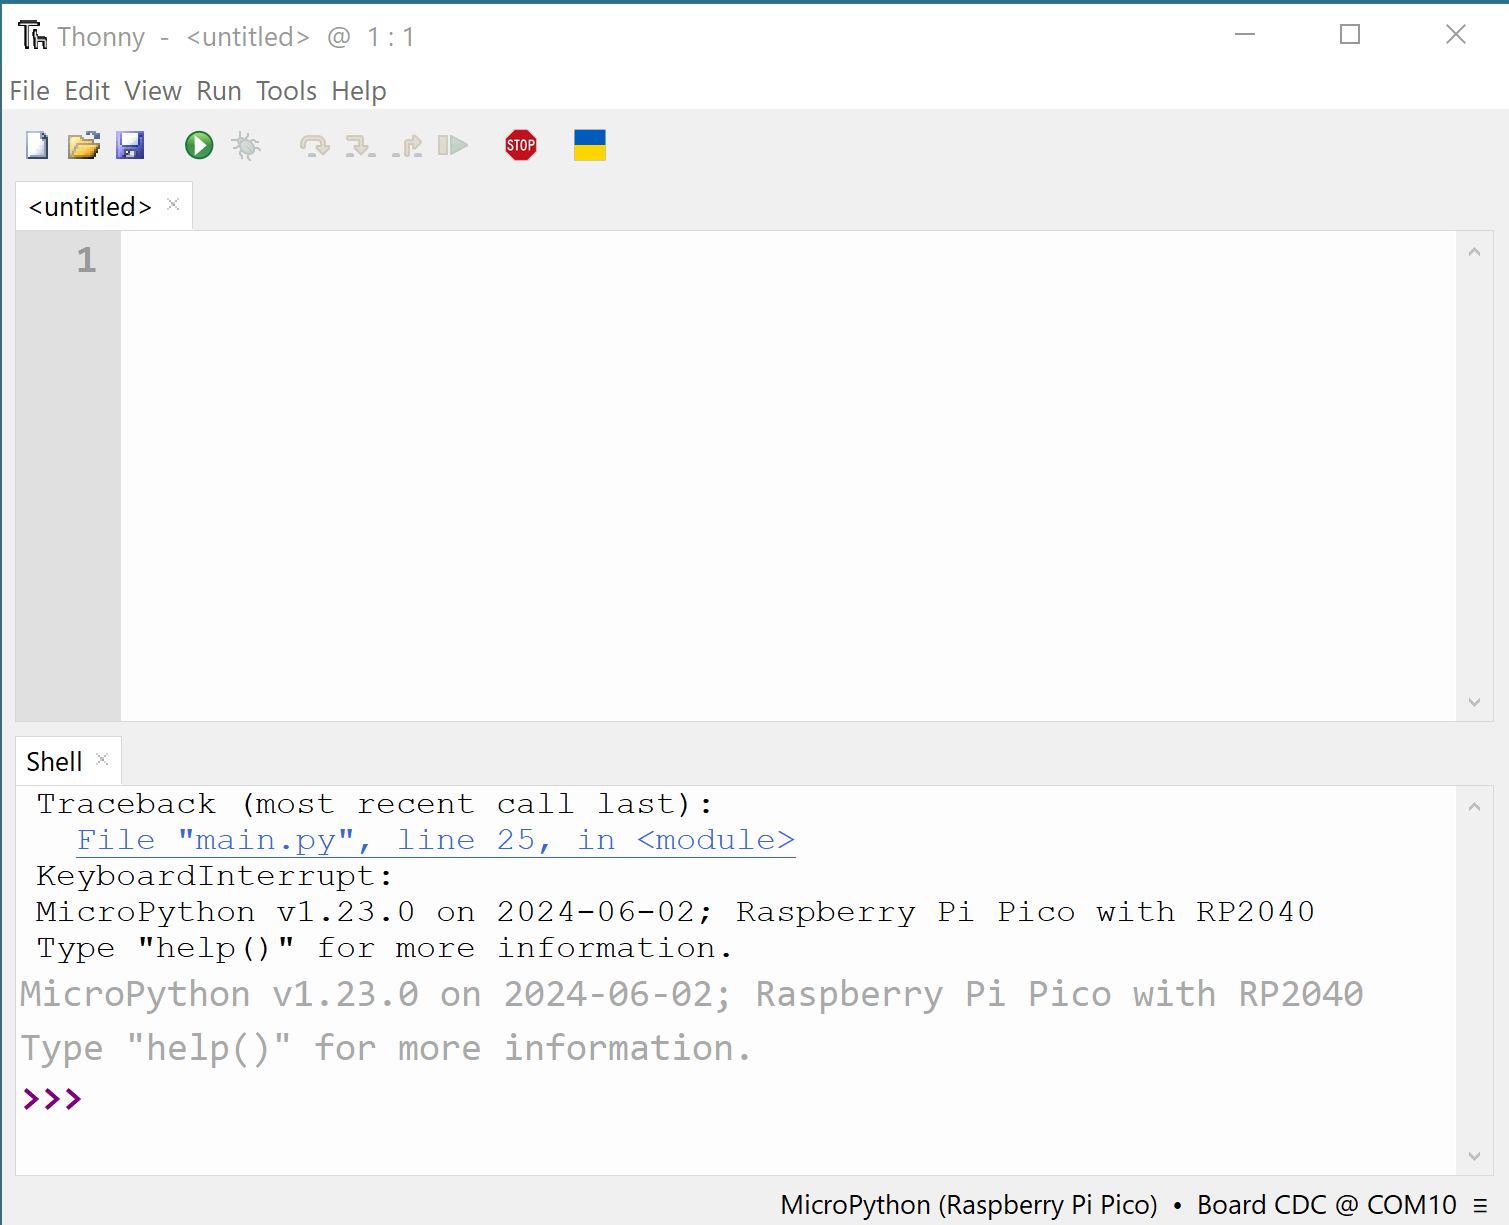Save the current script
1509x1225 pixels.
(130, 145)
